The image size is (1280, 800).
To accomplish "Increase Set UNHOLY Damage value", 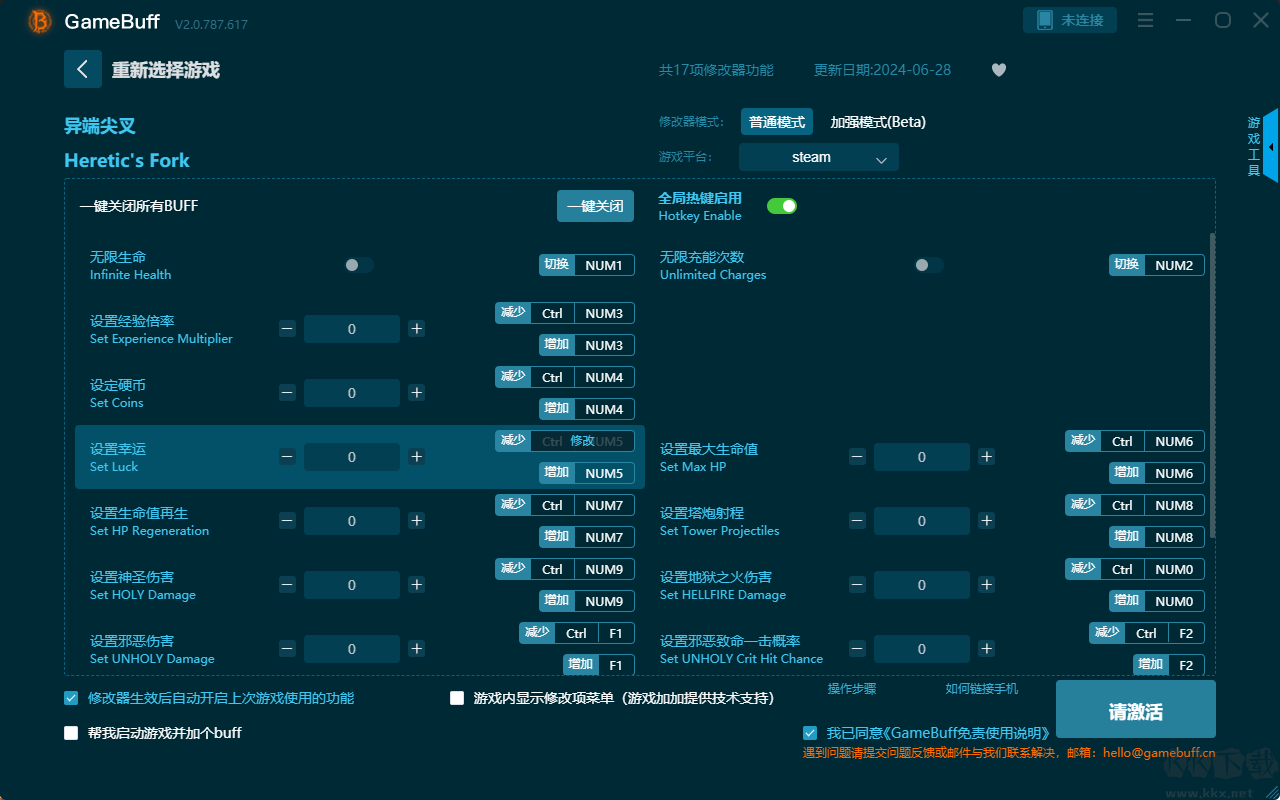I will click(x=417, y=649).
